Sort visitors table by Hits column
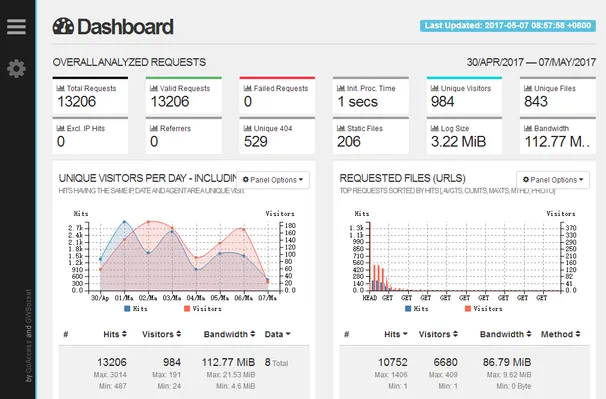Screen dimensions: 606x399 click(x=115, y=334)
